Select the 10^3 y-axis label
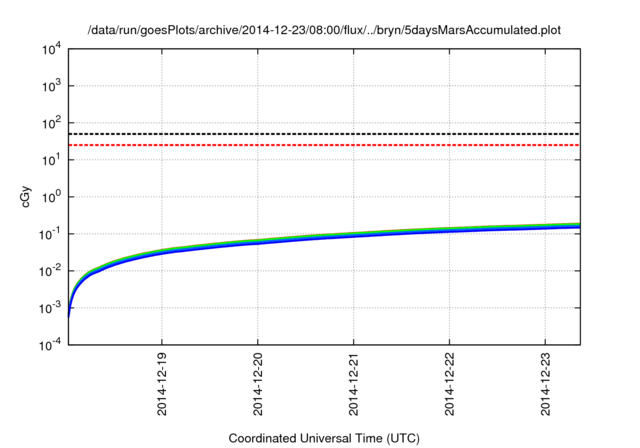The image size is (640, 448). click(52, 86)
